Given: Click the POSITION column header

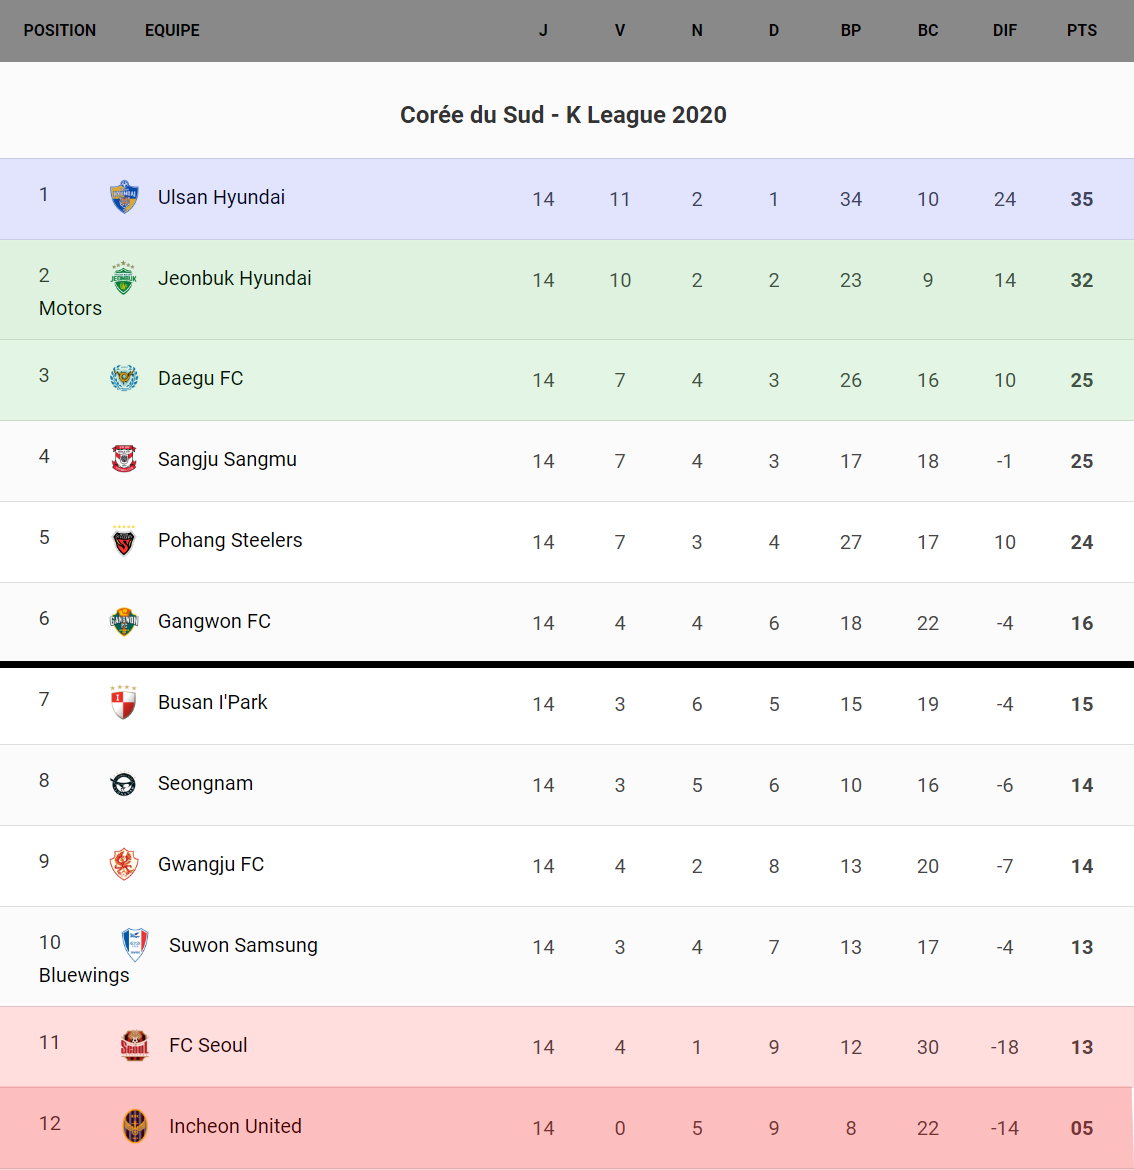Looking at the screenshot, I should [x=60, y=30].
